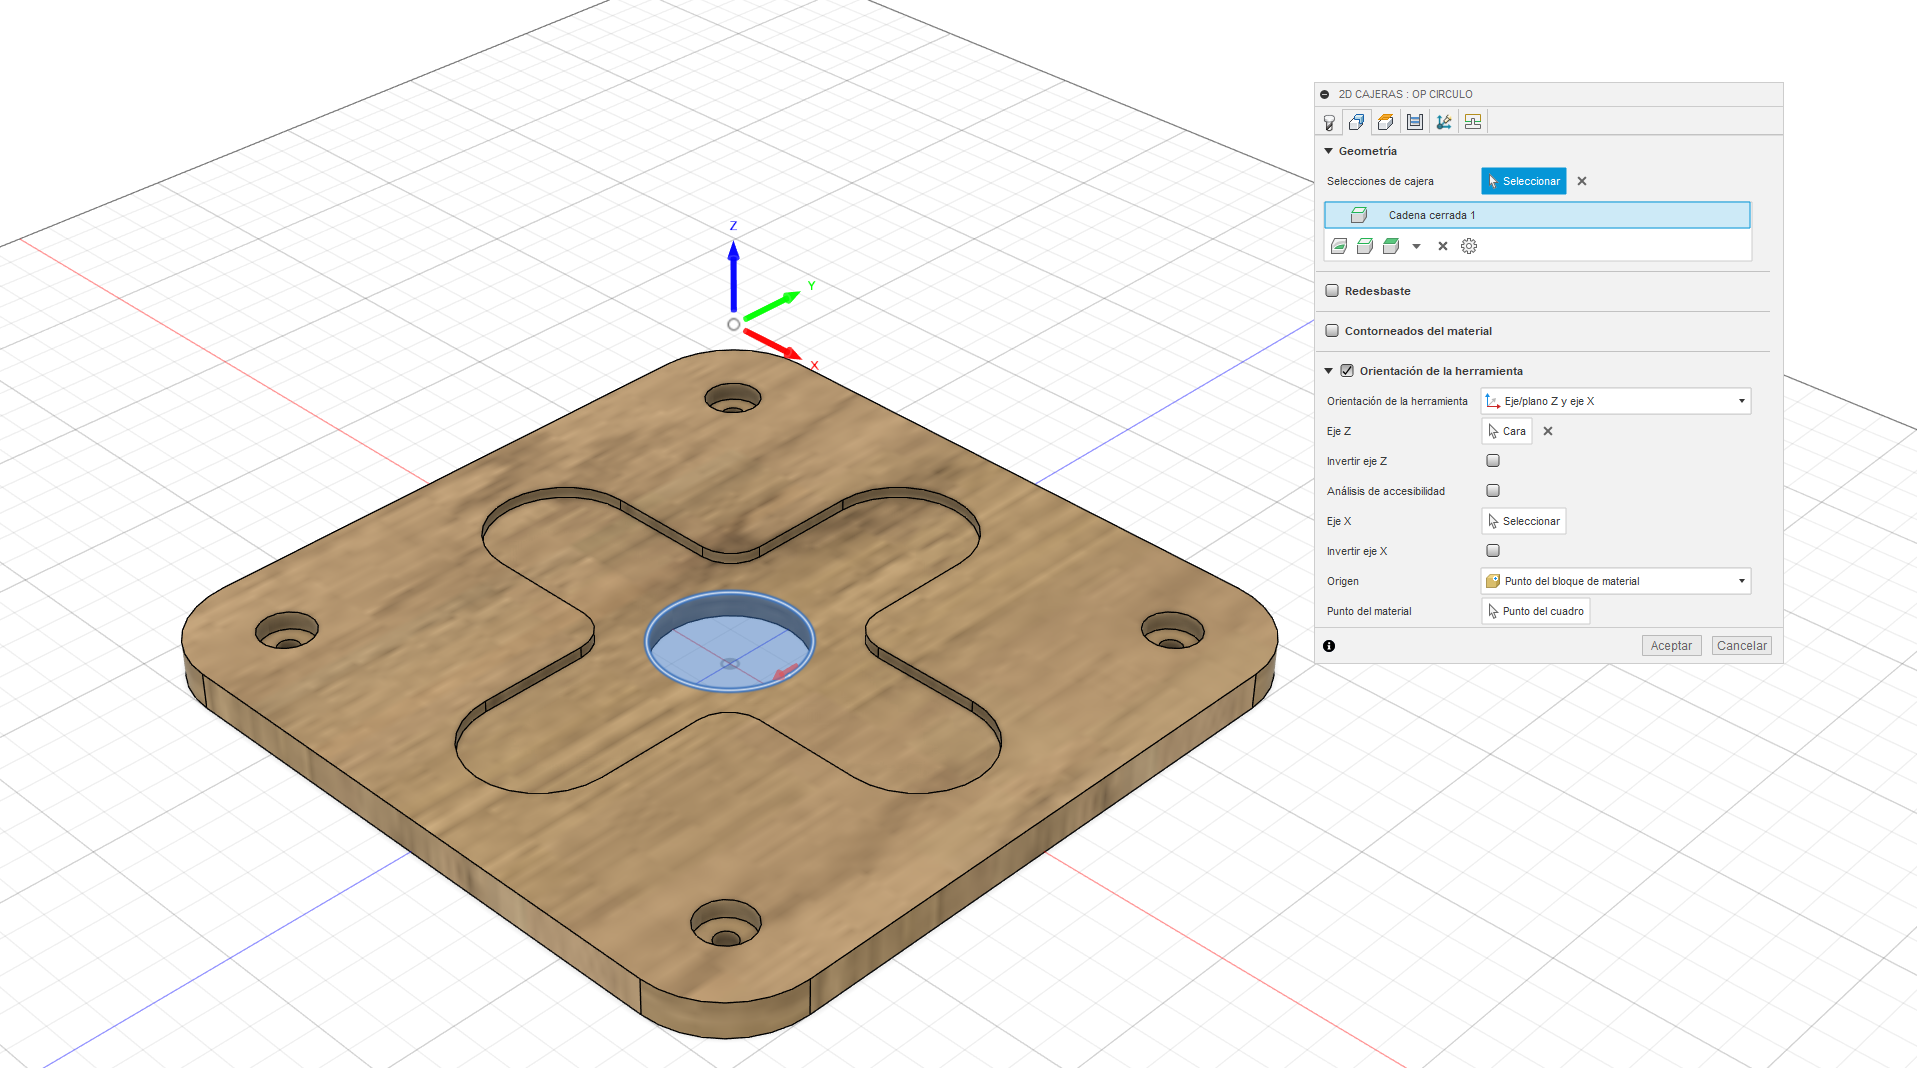
Task: Click the Cancelar button
Action: (x=1741, y=646)
